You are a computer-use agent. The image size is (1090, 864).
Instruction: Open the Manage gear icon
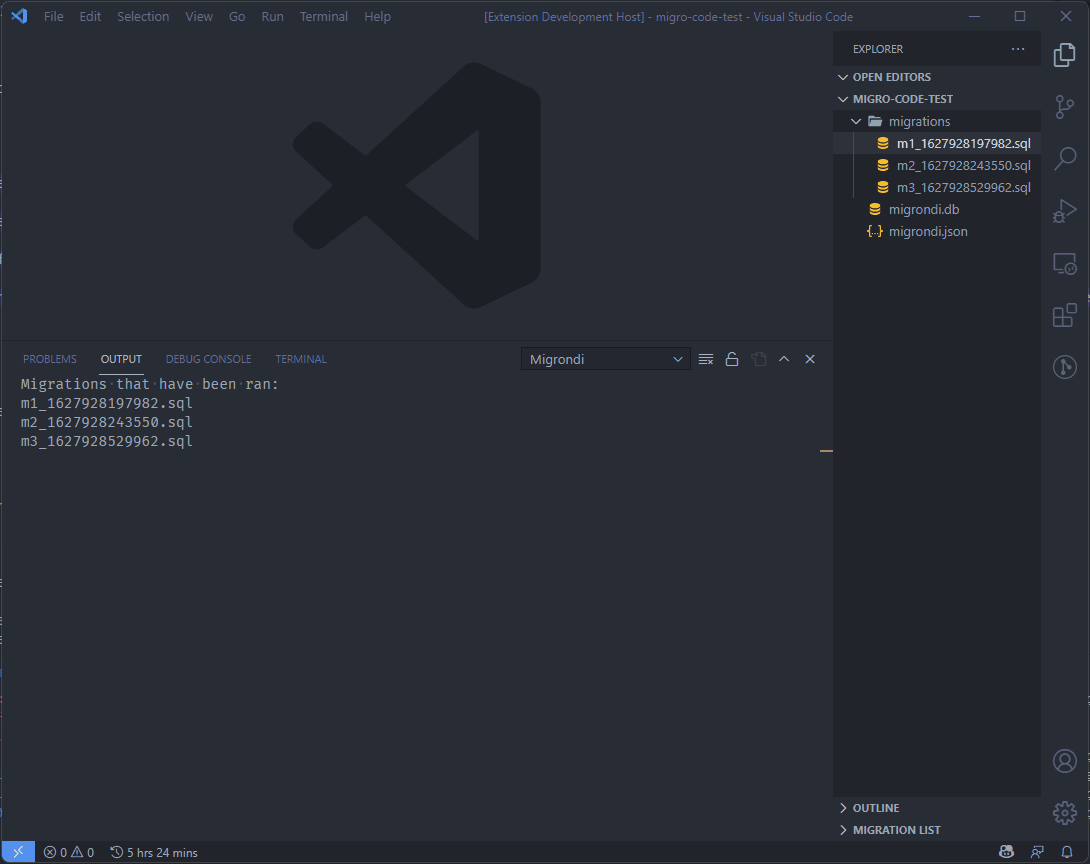(x=1064, y=813)
